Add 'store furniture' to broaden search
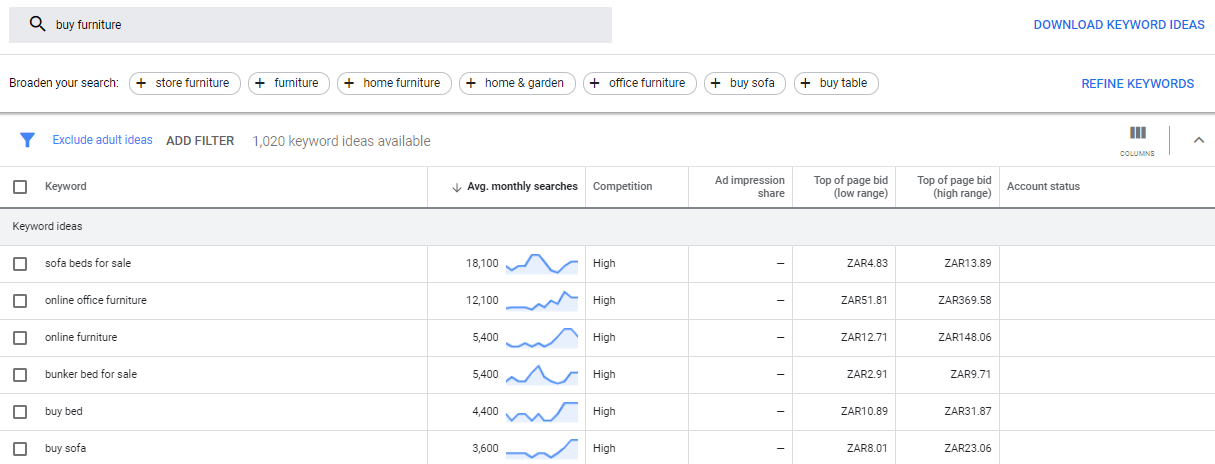The height and width of the screenshot is (464, 1215). 185,83
